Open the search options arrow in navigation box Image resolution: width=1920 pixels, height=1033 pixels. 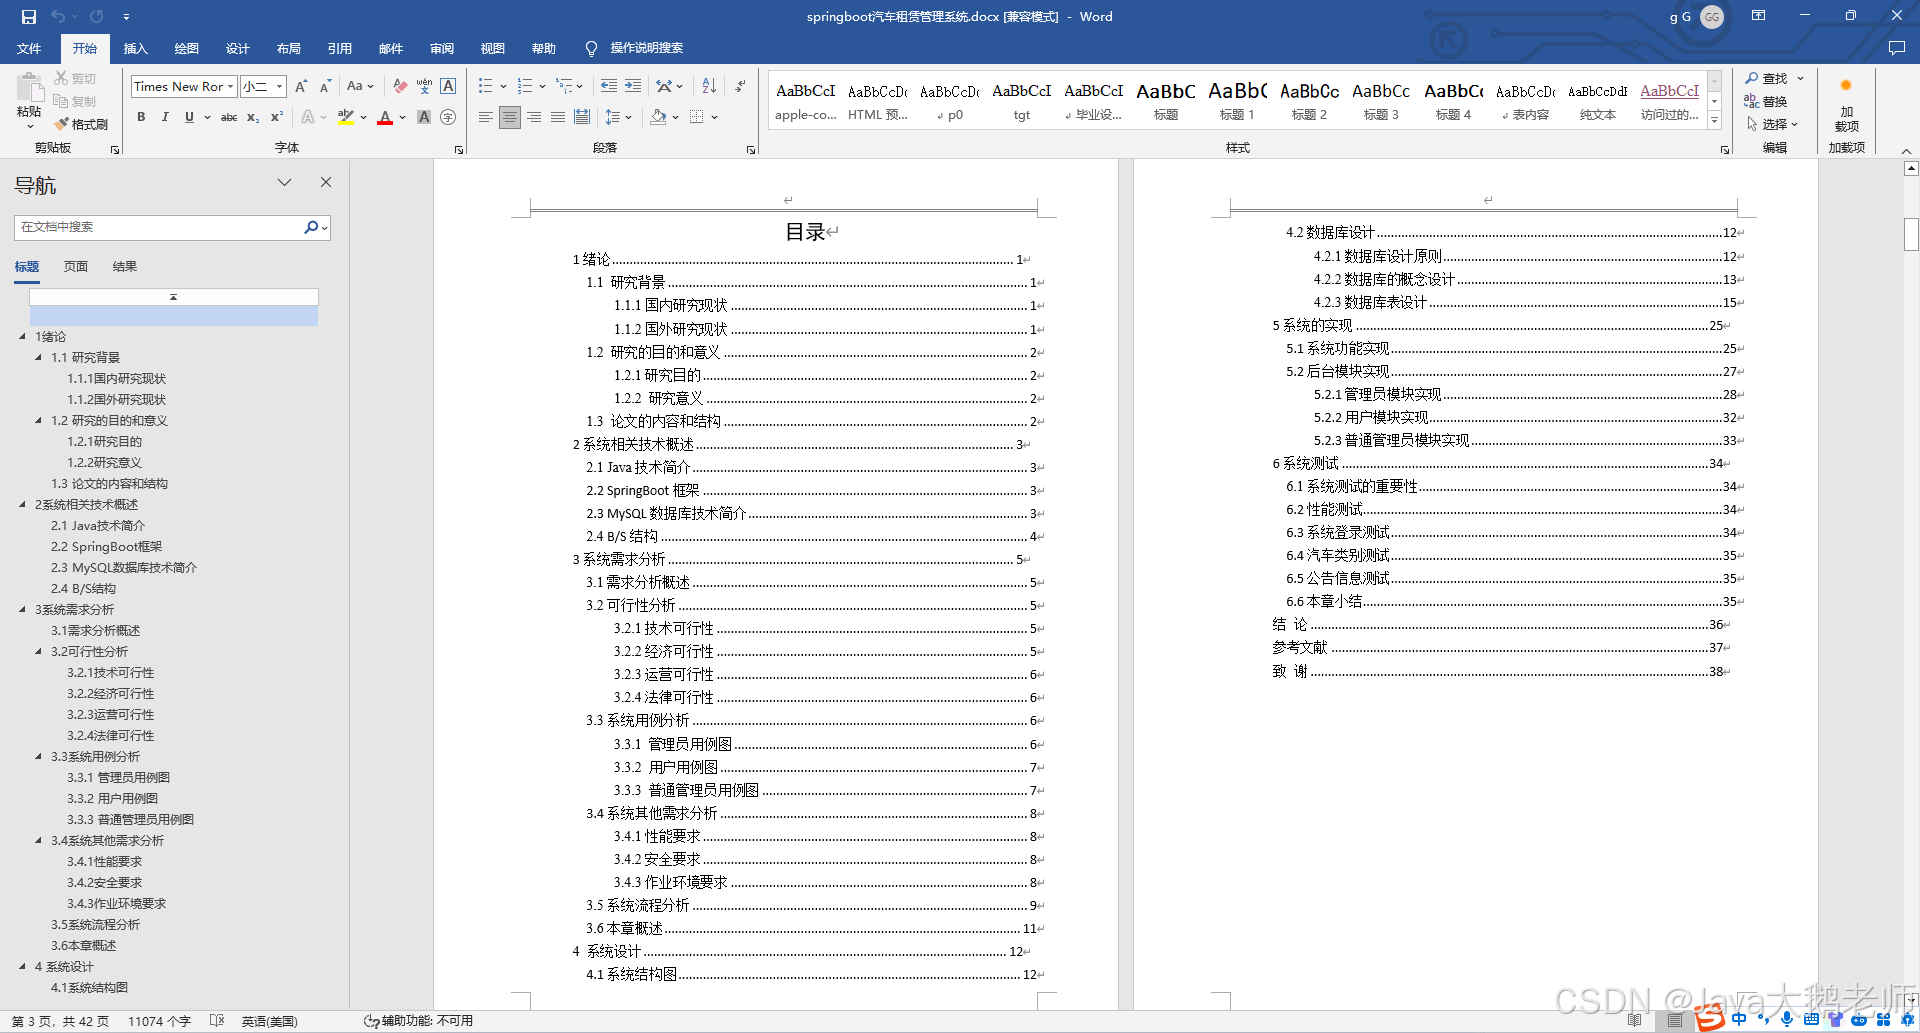325,228
